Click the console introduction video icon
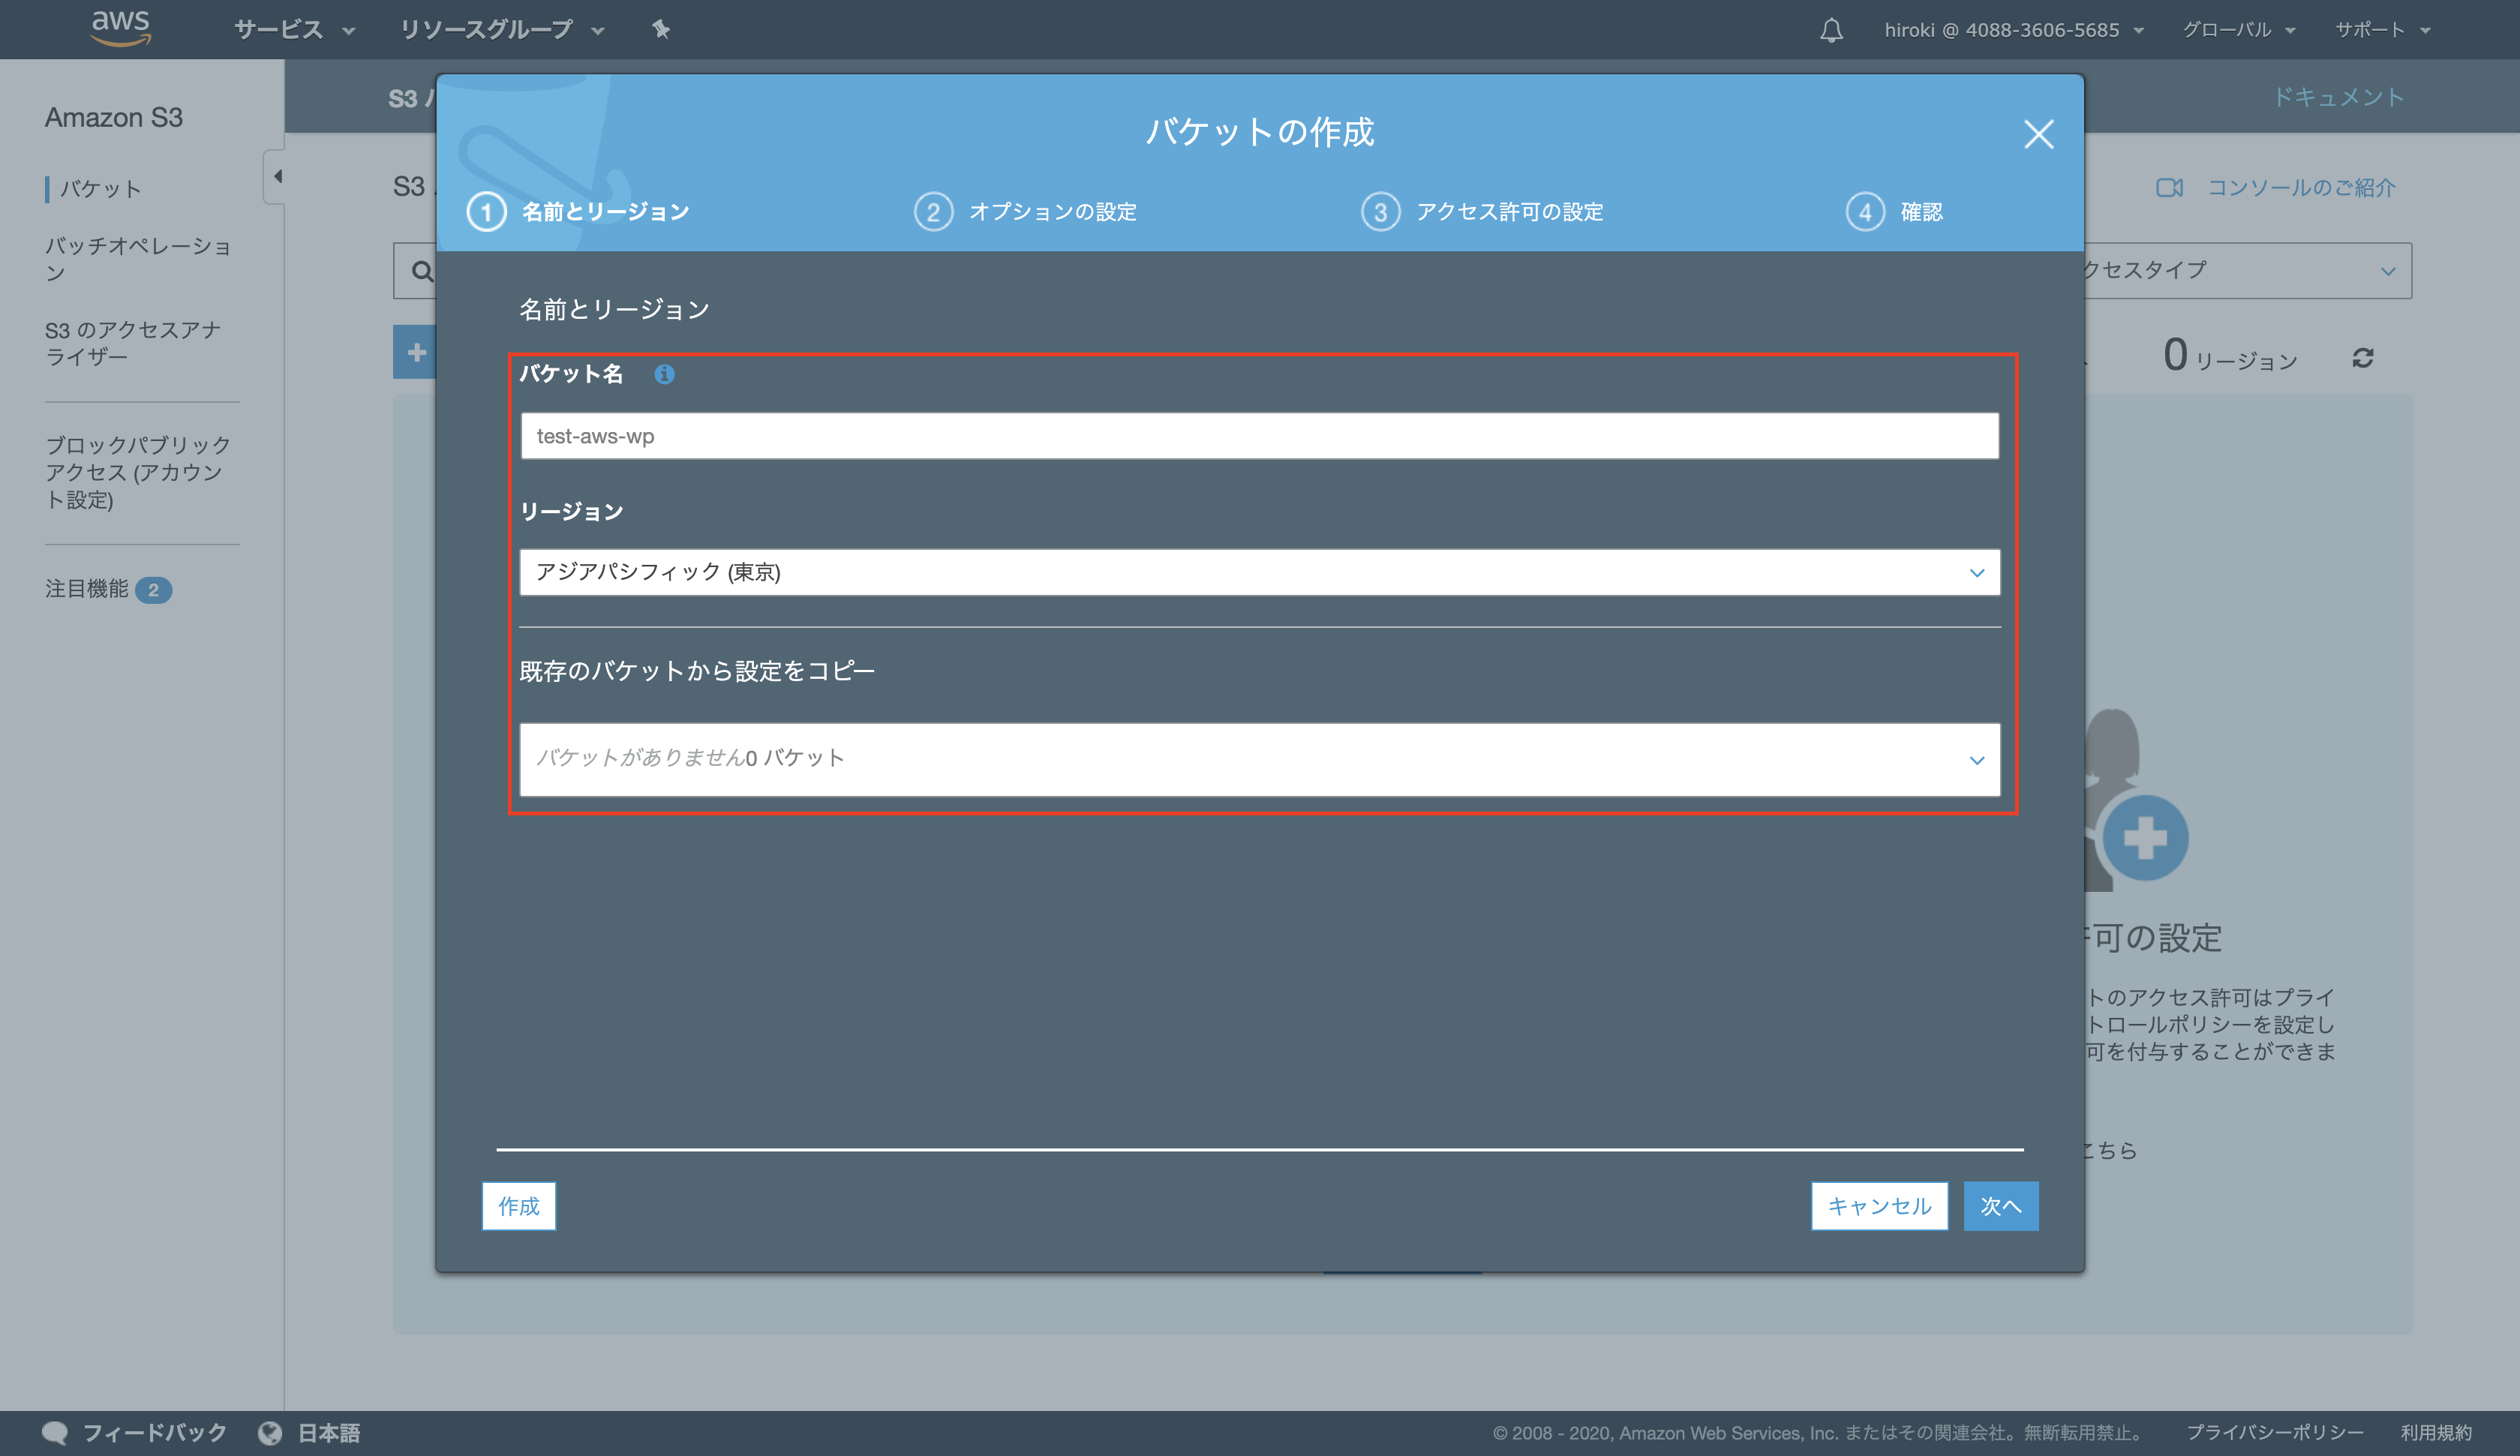This screenshot has width=2520, height=1456. click(2169, 188)
